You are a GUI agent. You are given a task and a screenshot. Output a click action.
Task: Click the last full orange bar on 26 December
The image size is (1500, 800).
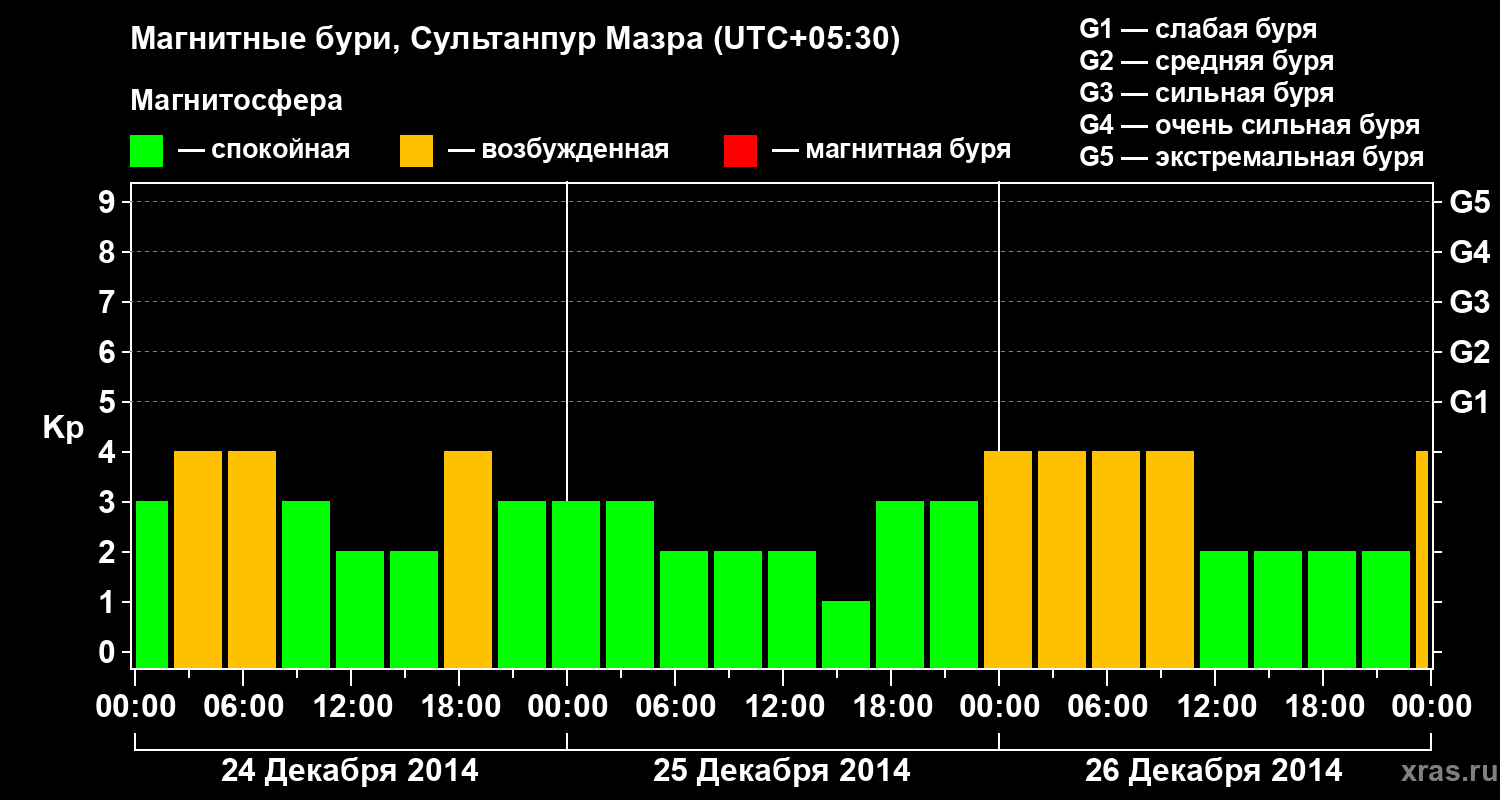(1170, 559)
